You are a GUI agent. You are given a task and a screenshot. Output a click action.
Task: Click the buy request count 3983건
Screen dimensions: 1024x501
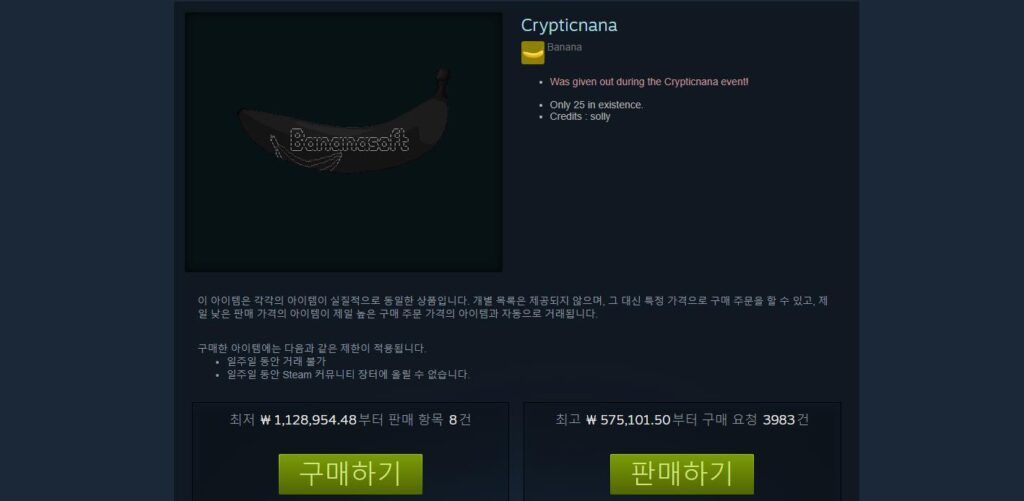tap(786, 419)
